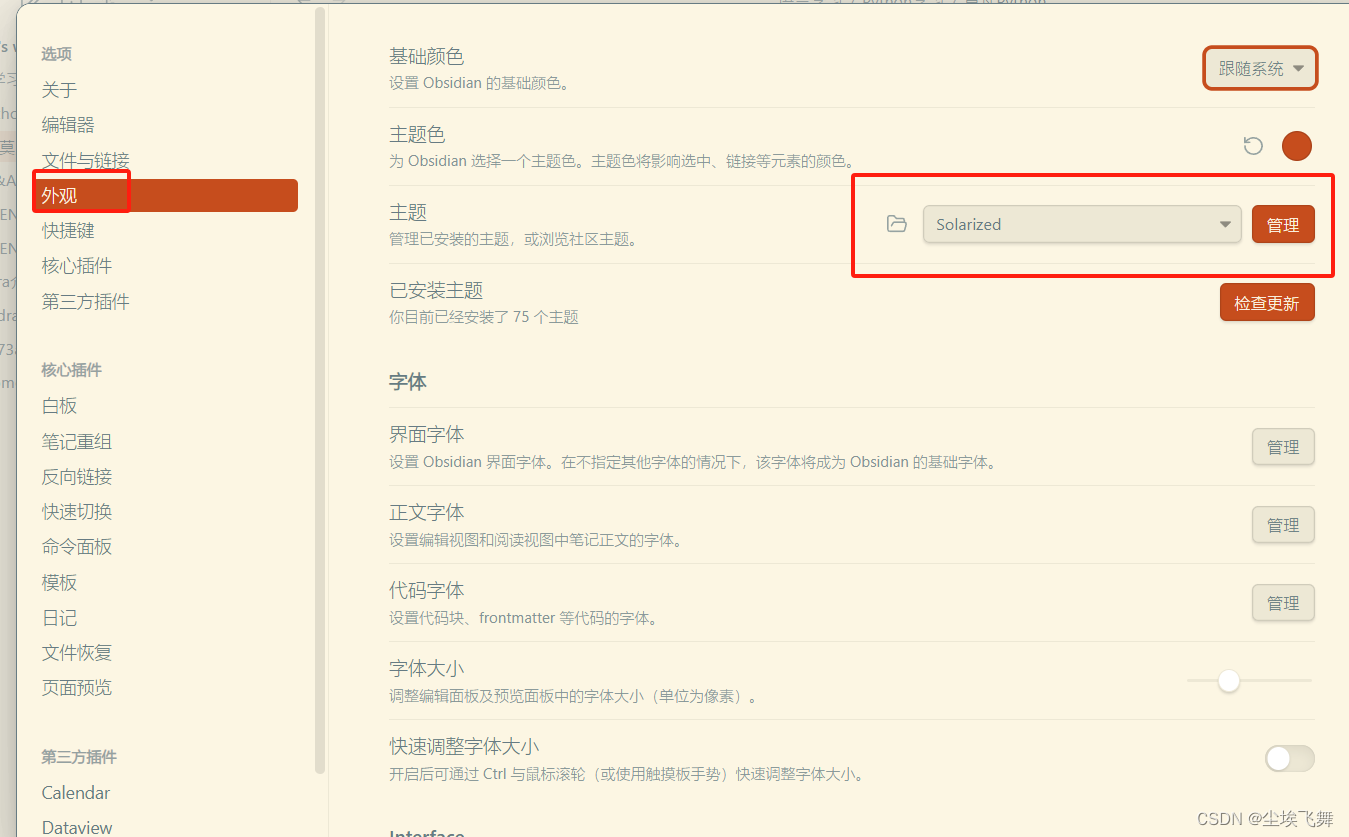Click 管理 for 界面字体
Image resolution: width=1349 pixels, height=837 pixels.
click(1283, 447)
